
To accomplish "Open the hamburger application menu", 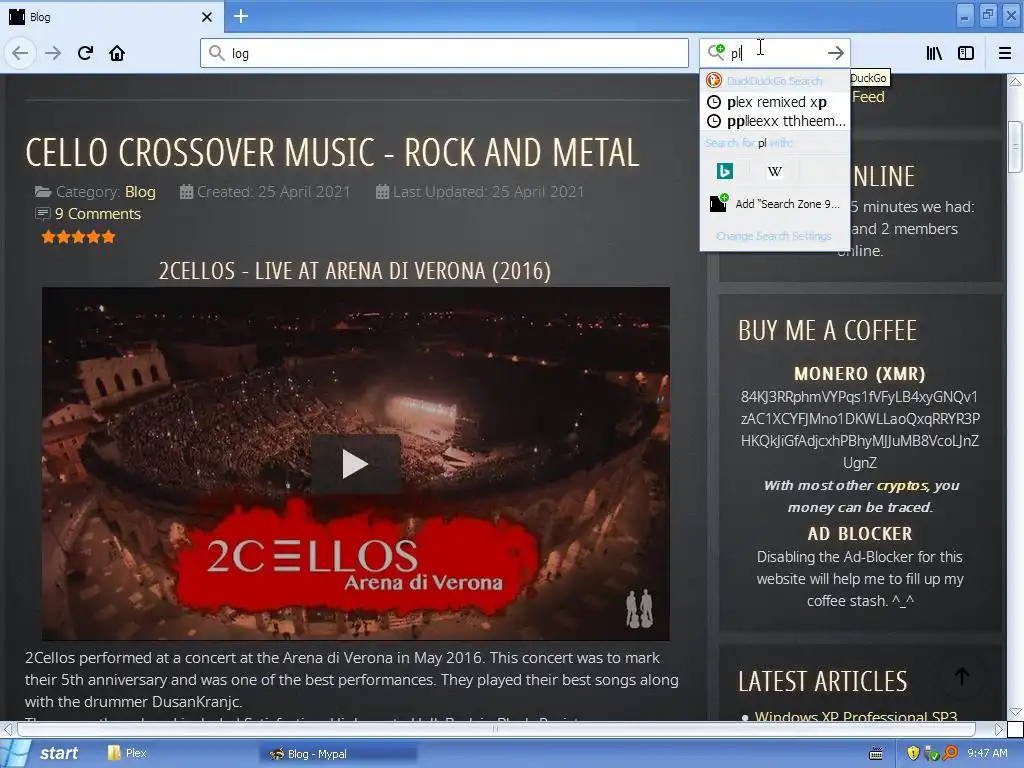I will pos(1004,53).
